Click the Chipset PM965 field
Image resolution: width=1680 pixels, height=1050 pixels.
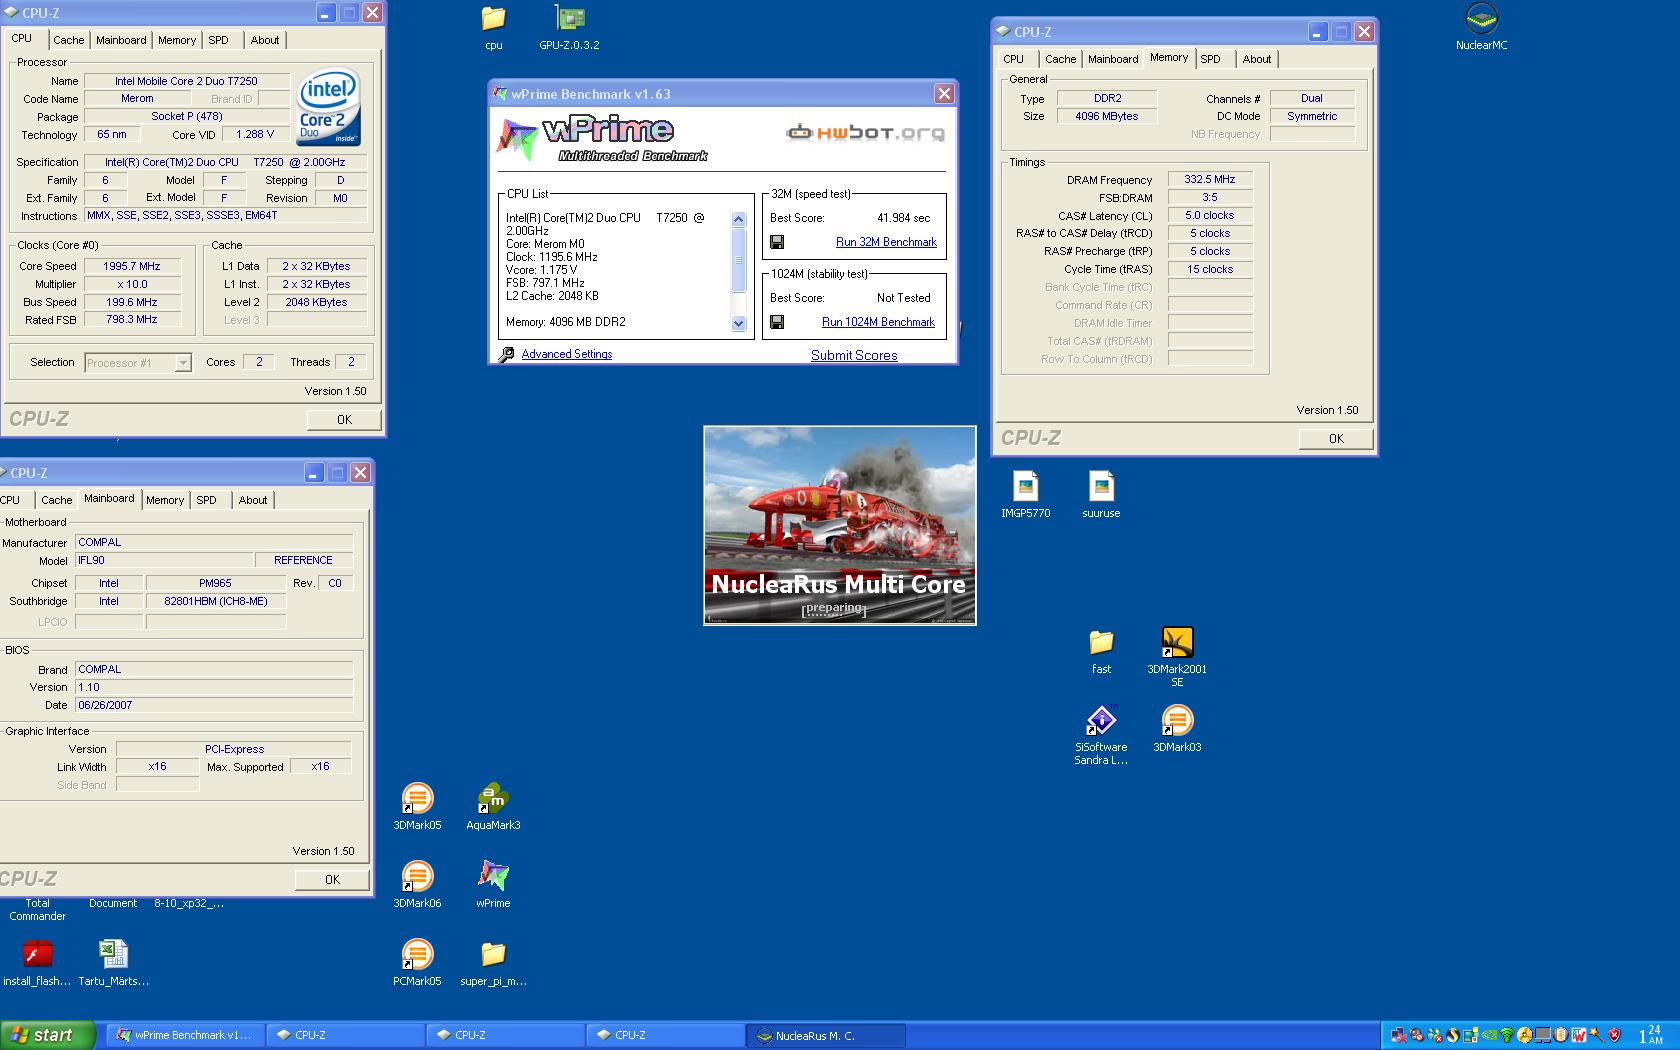[215, 583]
